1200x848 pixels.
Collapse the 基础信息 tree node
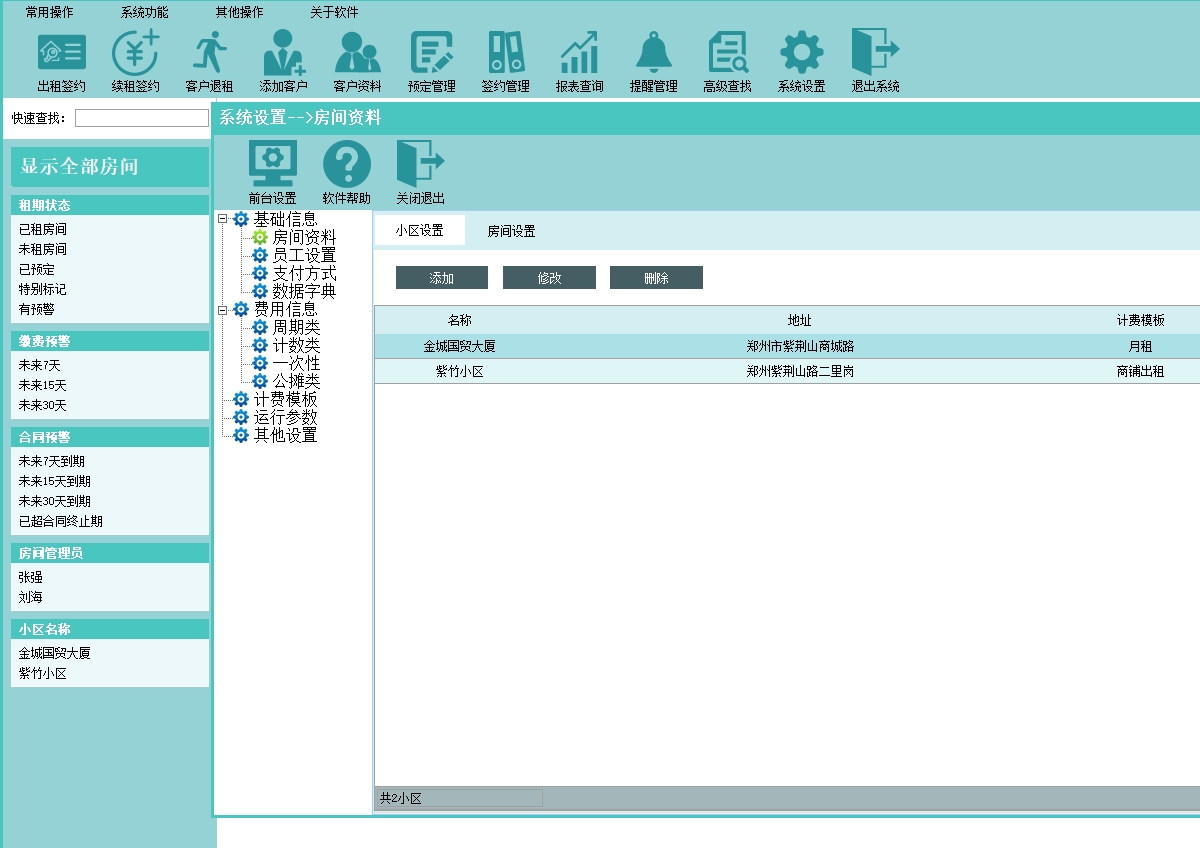click(223, 220)
